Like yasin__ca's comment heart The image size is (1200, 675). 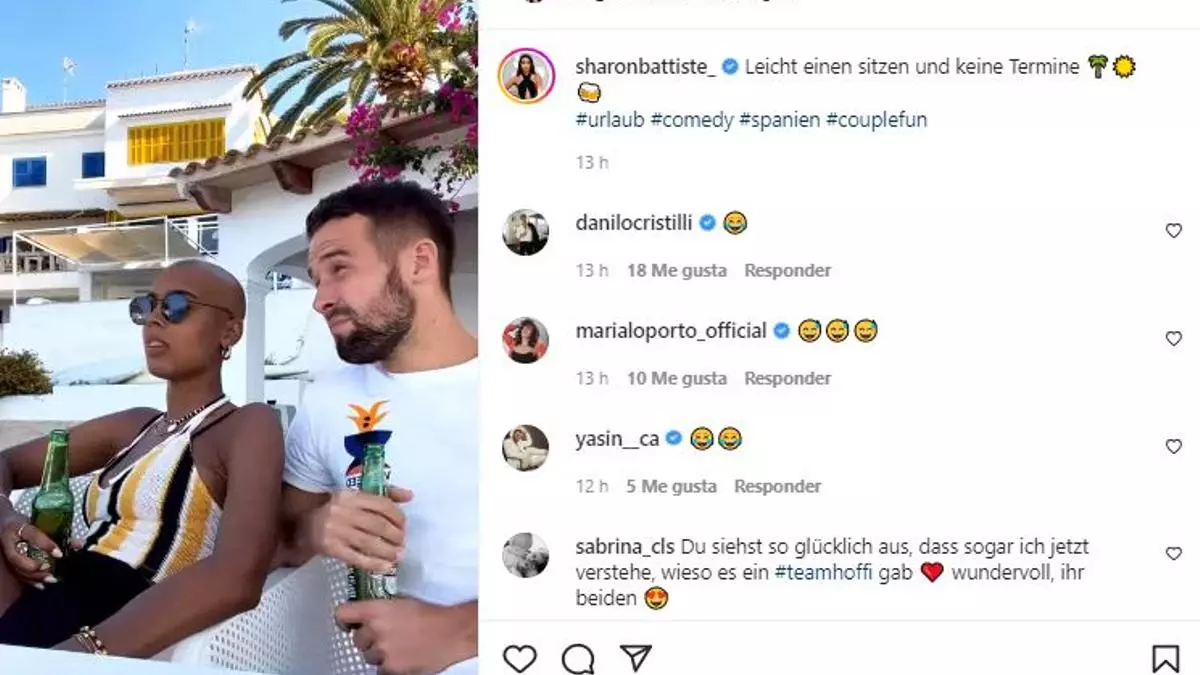(1174, 447)
